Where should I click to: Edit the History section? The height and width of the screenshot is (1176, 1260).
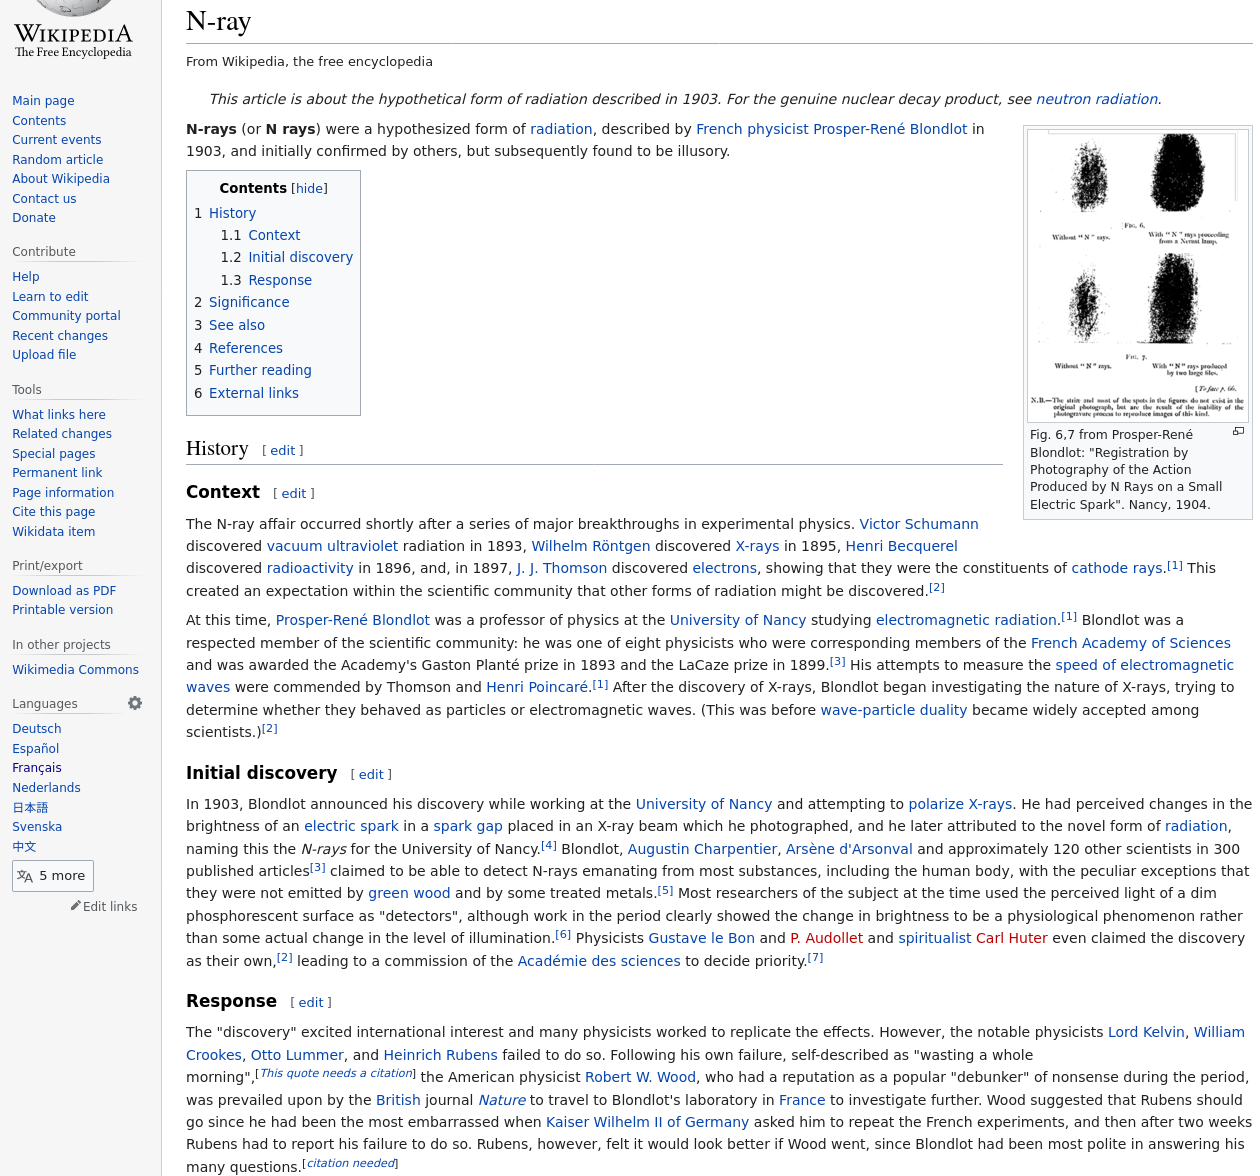tap(282, 450)
